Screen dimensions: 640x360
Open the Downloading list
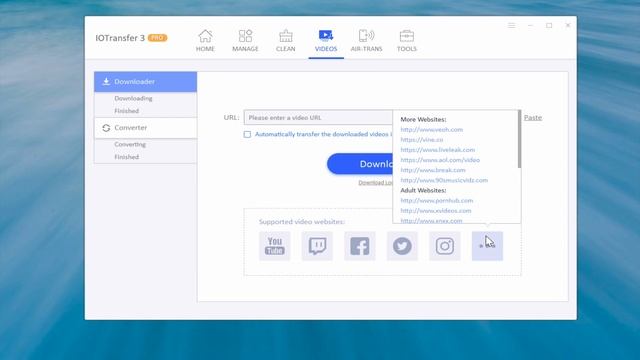[x=133, y=98]
